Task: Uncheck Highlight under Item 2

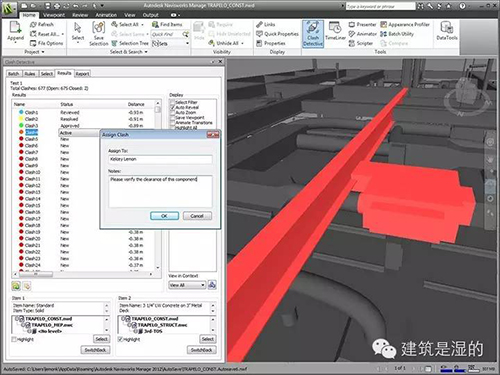Action: (121, 339)
